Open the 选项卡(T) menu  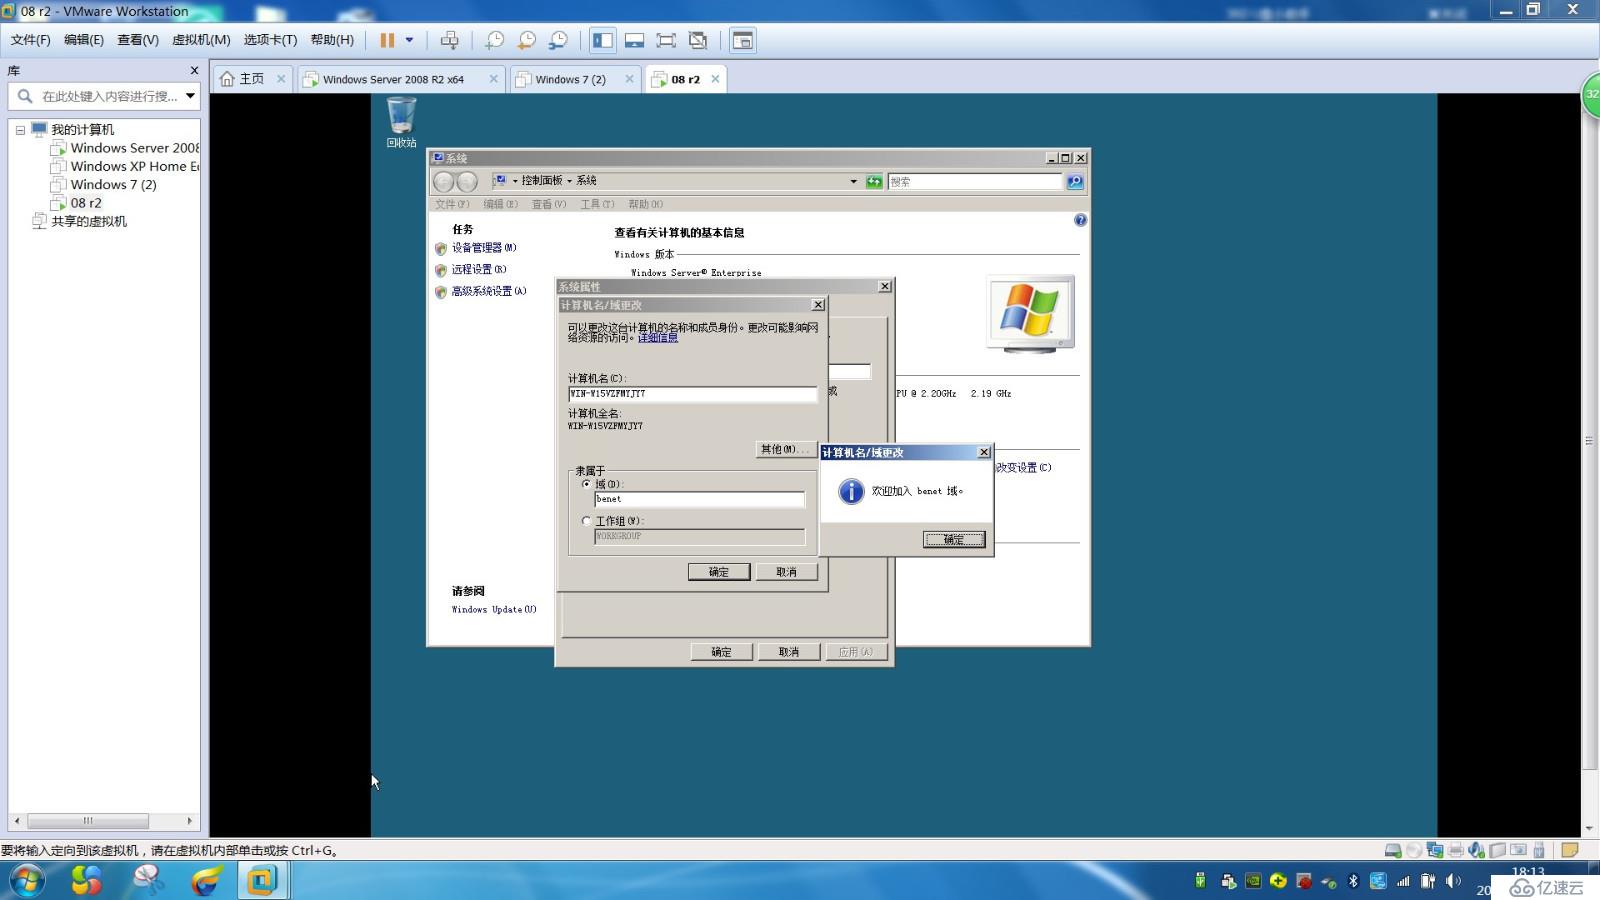pyautogui.click(x=270, y=40)
